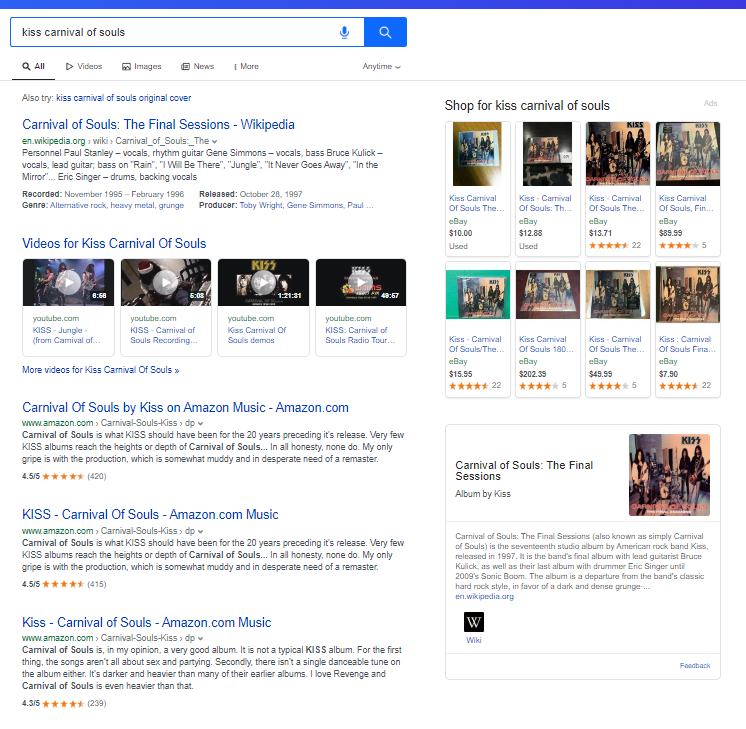
Task: Try 'kiss carnival of souls original cover' suggestion
Action: (124, 98)
